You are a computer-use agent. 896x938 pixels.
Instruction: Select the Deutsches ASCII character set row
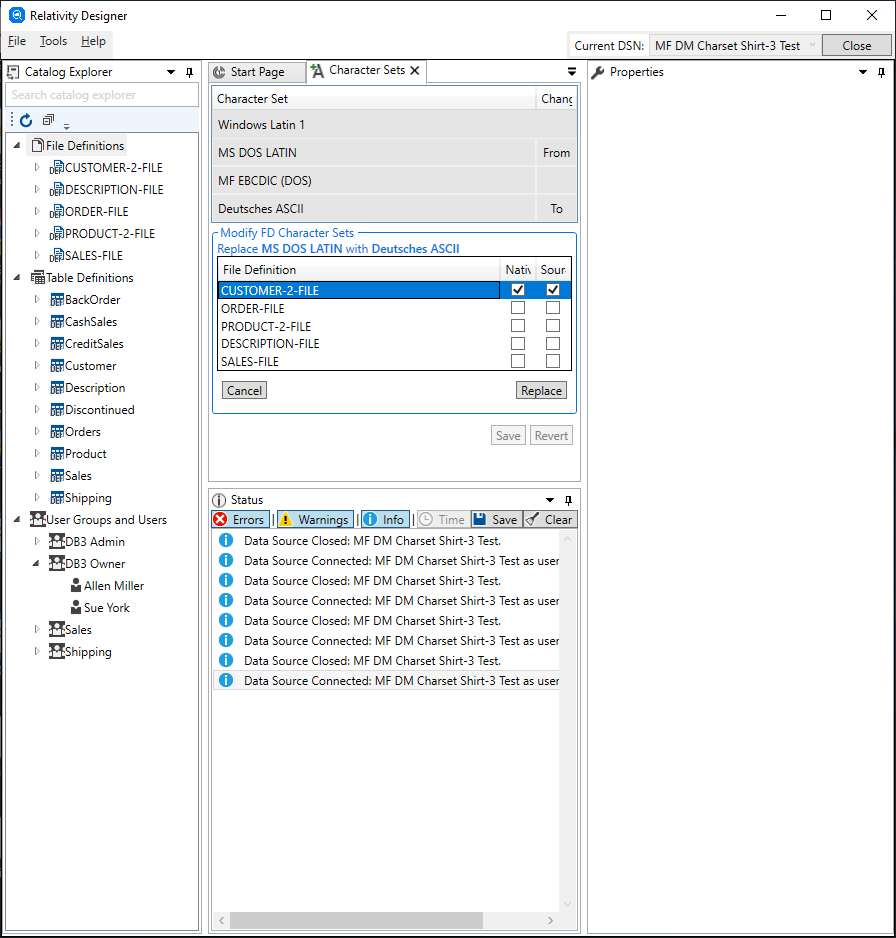[395, 209]
